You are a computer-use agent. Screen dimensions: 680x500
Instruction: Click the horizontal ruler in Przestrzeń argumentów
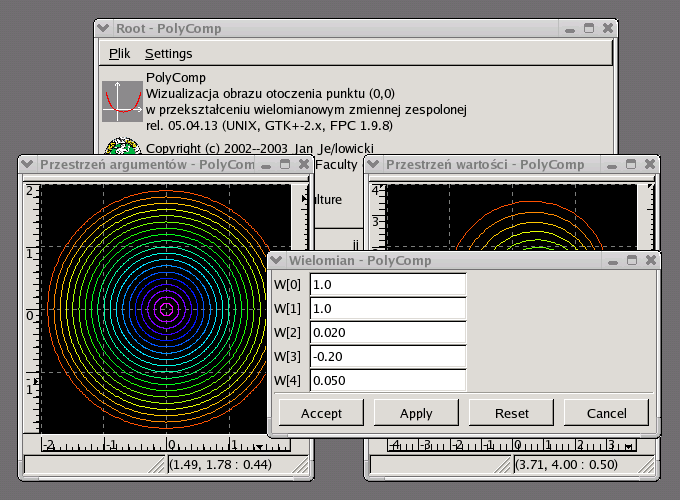(x=166, y=444)
